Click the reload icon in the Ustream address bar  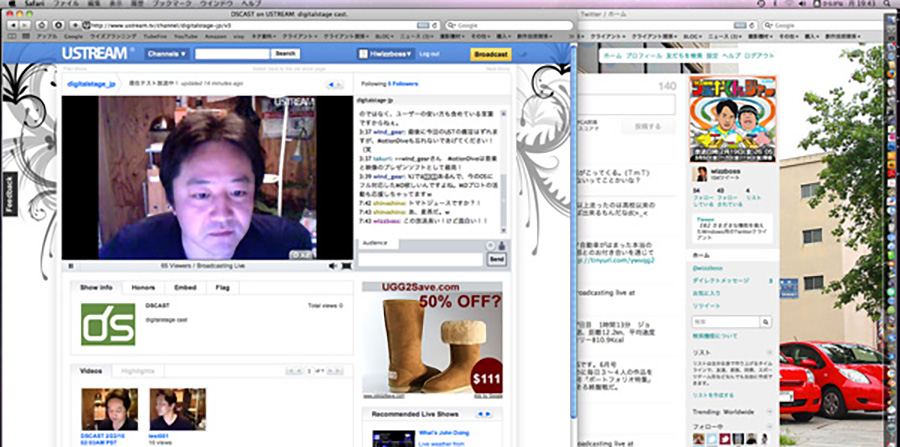pyautogui.click(x=435, y=25)
